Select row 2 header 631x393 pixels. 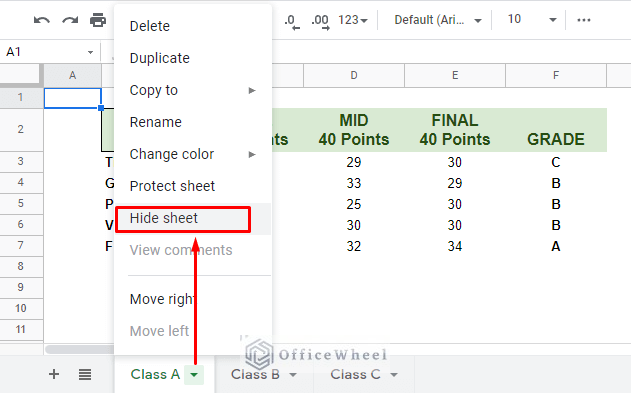[x=21, y=130]
